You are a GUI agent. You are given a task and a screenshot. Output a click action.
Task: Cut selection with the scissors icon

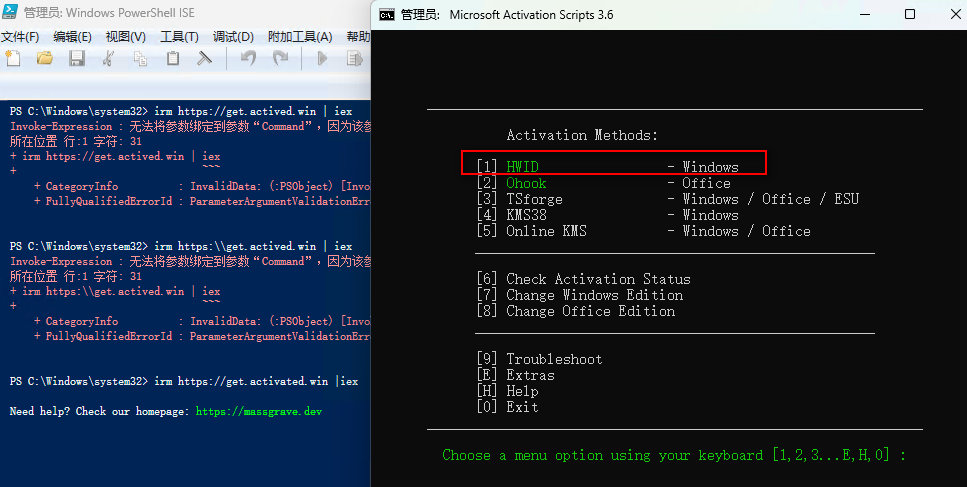(109, 59)
